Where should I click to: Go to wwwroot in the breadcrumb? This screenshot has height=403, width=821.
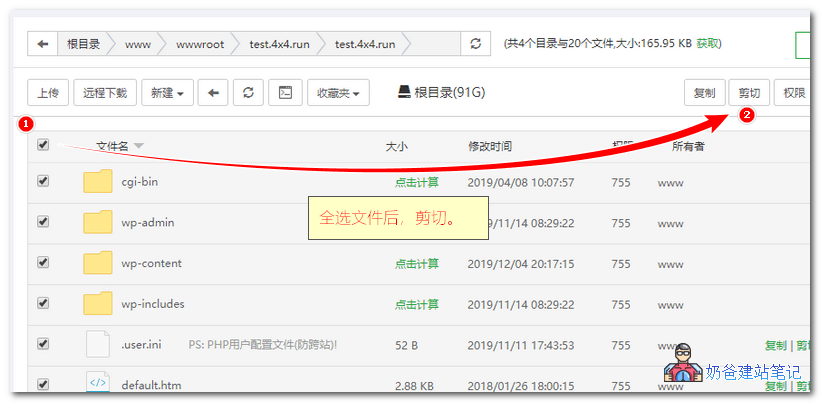point(200,44)
